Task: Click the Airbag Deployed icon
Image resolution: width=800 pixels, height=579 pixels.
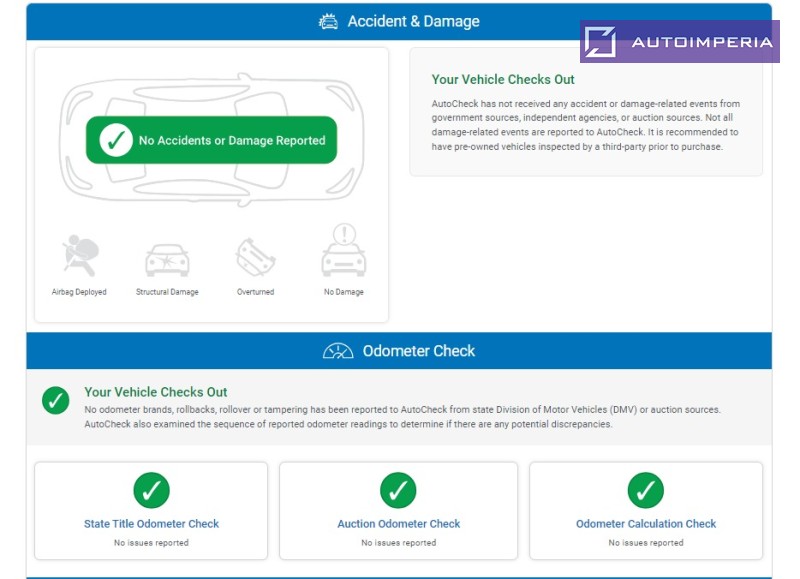Action: (x=80, y=255)
